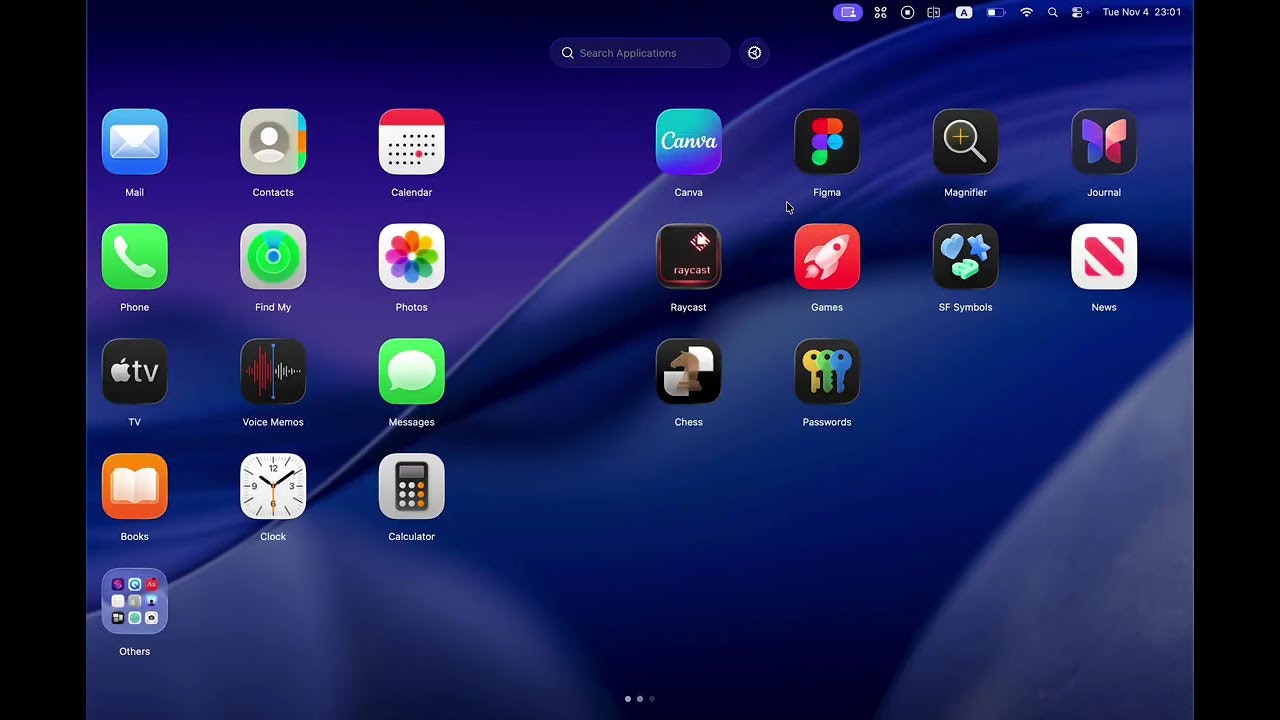Open the Journal app
Image resolution: width=1280 pixels, height=720 pixels.
click(x=1104, y=142)
